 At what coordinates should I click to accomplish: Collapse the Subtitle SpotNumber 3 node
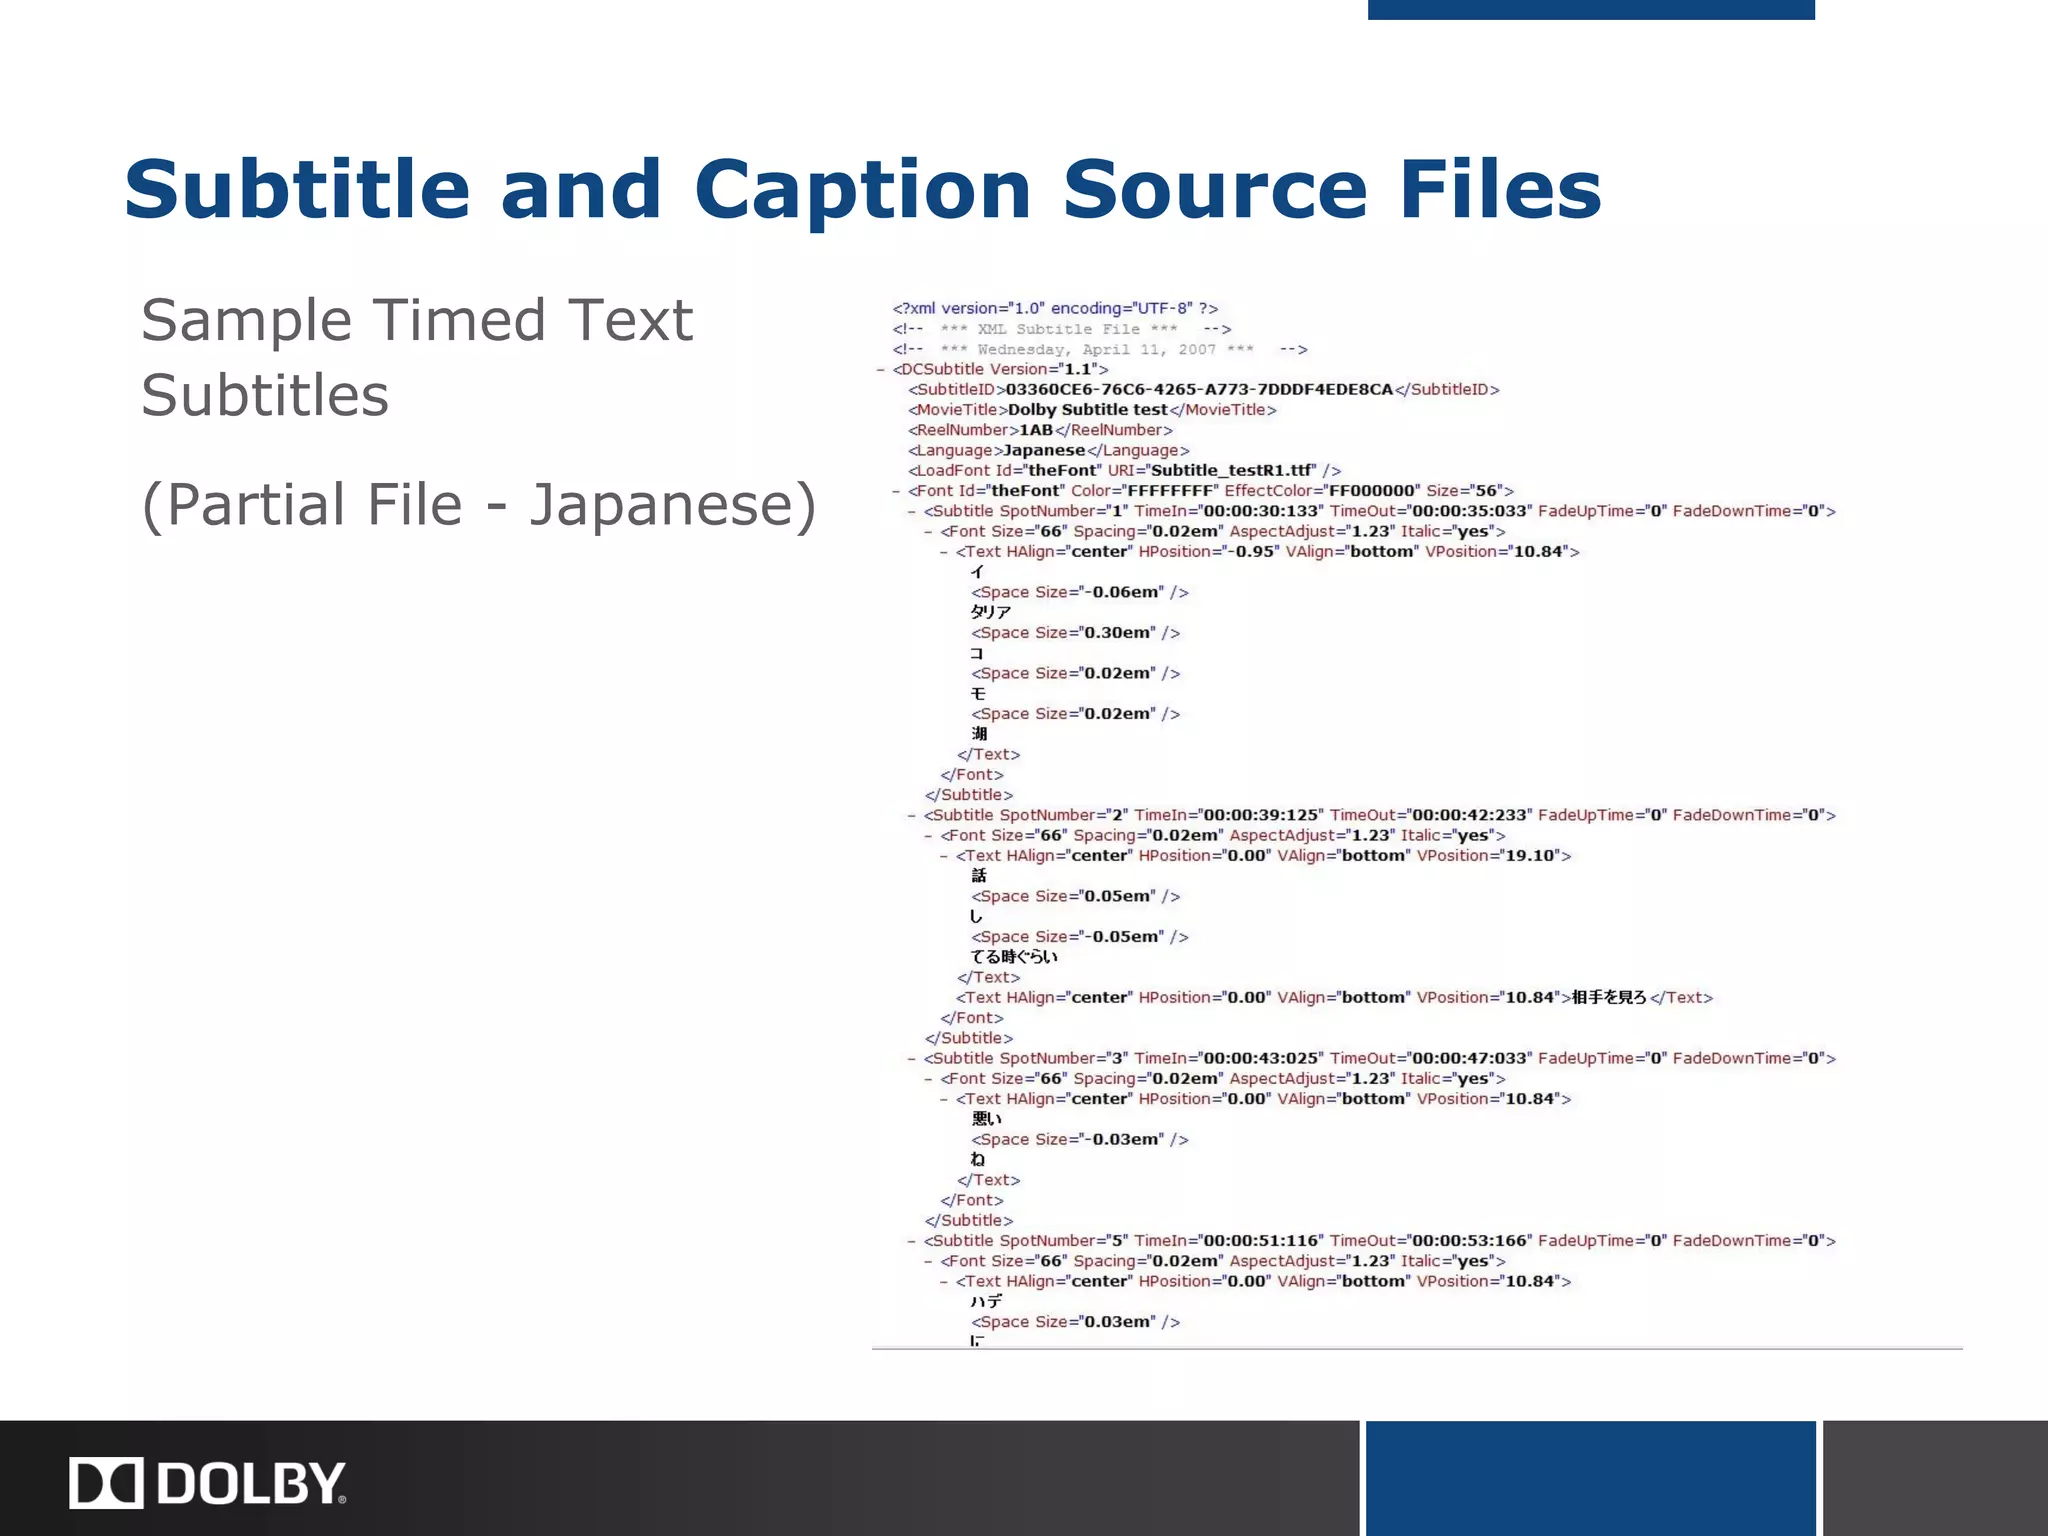point(913,1058)
